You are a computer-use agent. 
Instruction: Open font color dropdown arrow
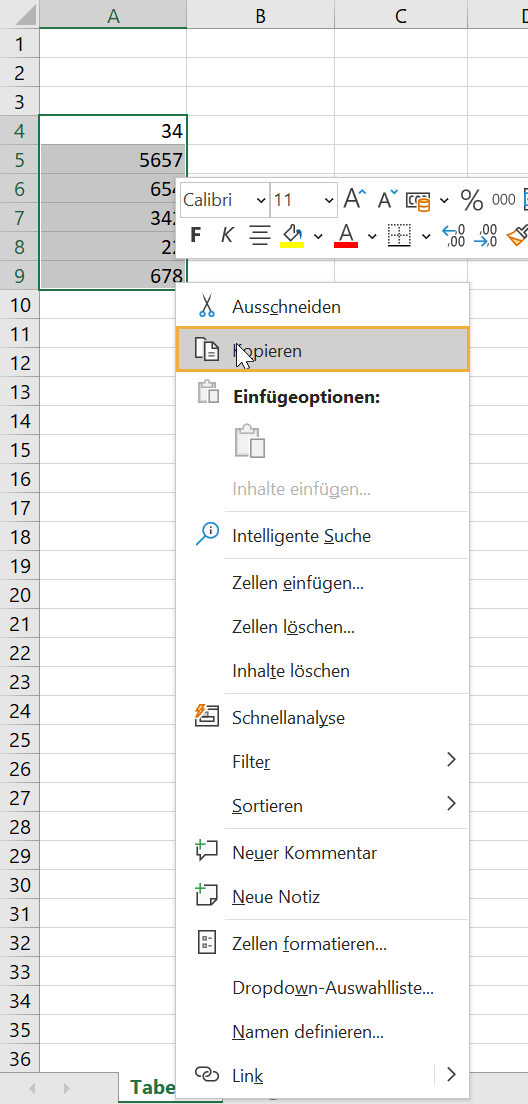372,236
